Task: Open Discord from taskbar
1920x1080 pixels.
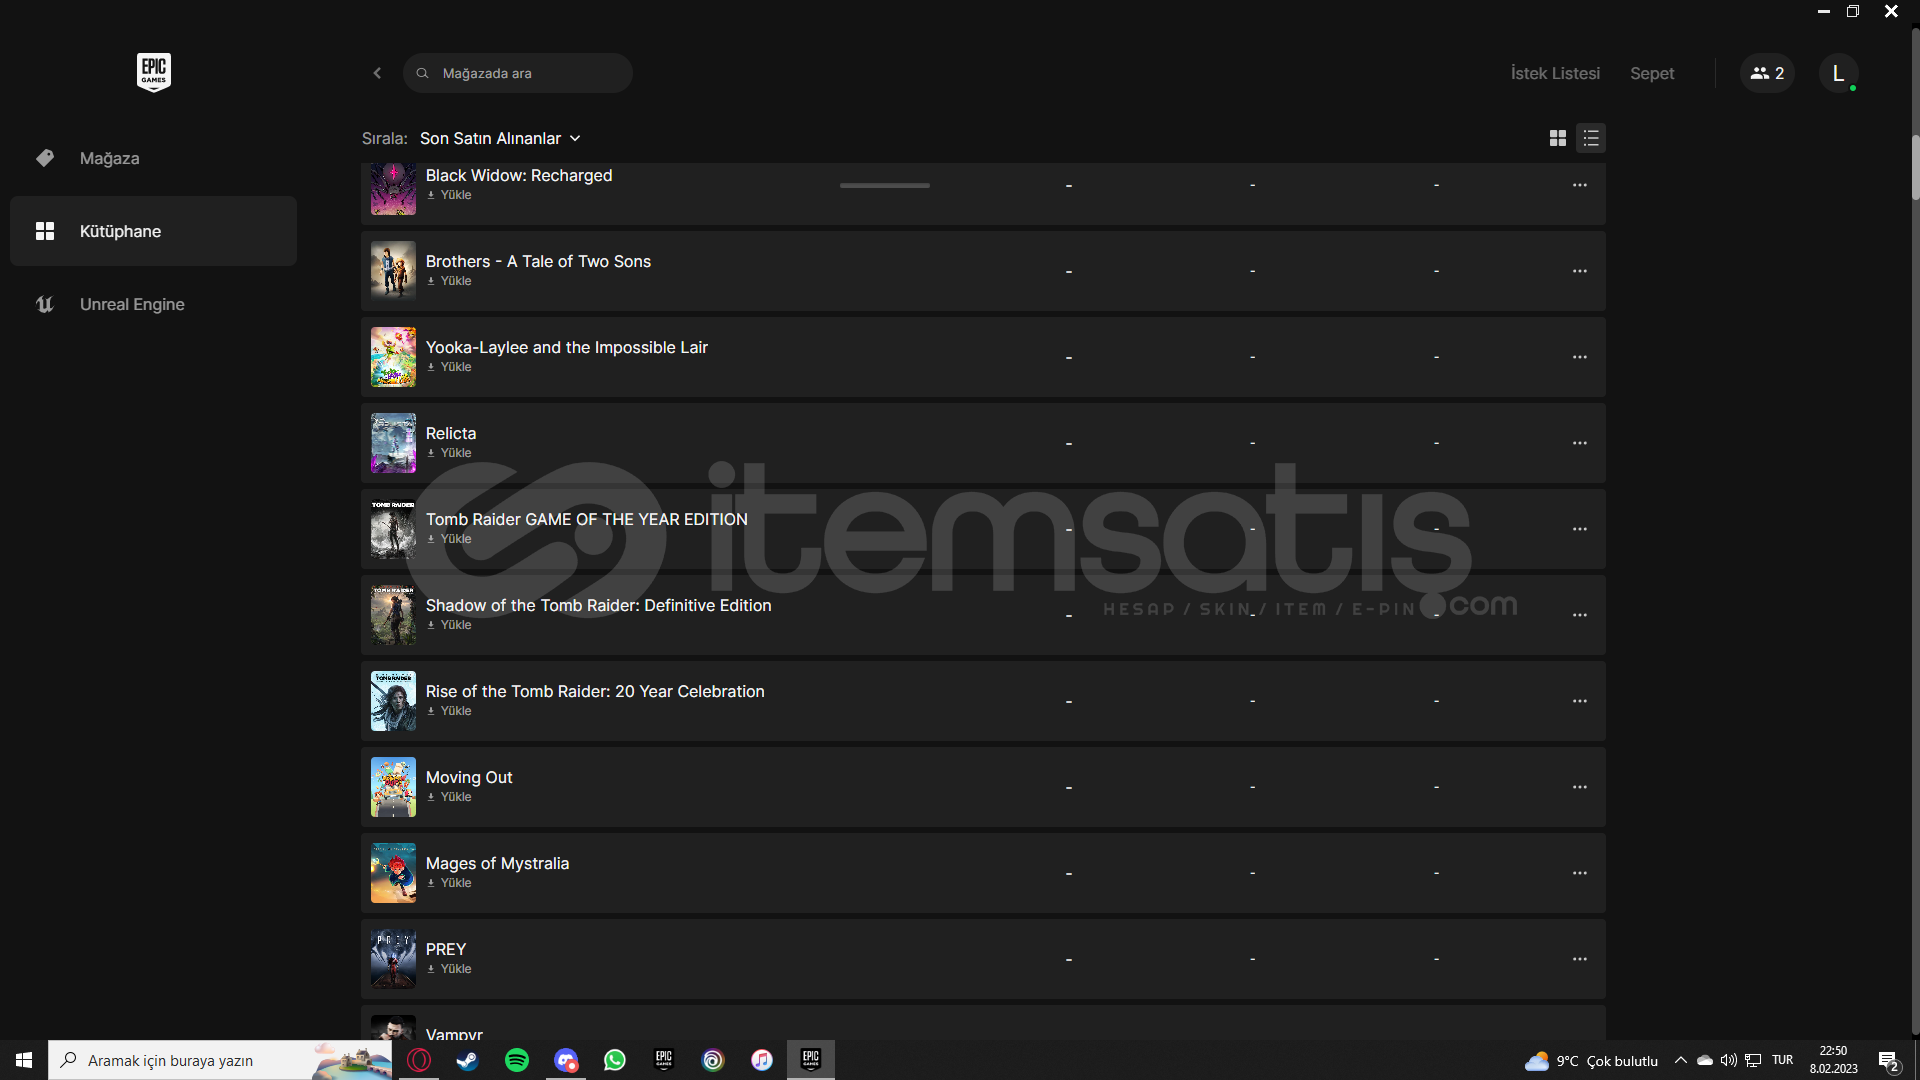Action: click(566, 1060)
